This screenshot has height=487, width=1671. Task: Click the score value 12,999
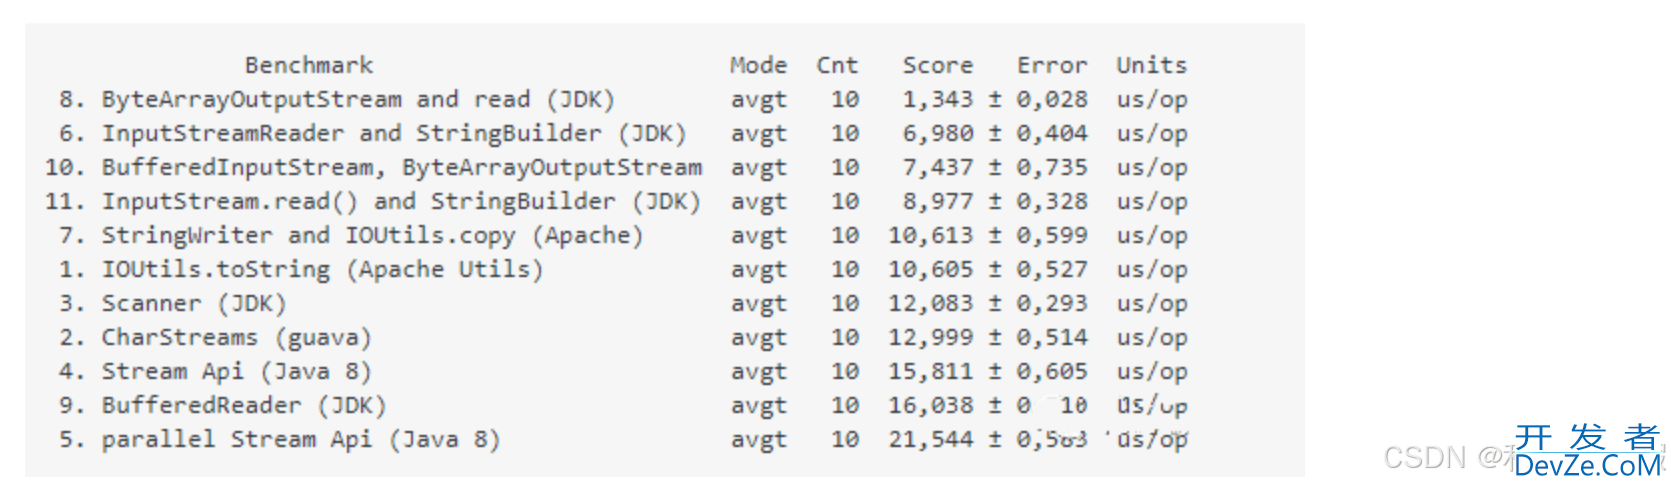(931, 338)
